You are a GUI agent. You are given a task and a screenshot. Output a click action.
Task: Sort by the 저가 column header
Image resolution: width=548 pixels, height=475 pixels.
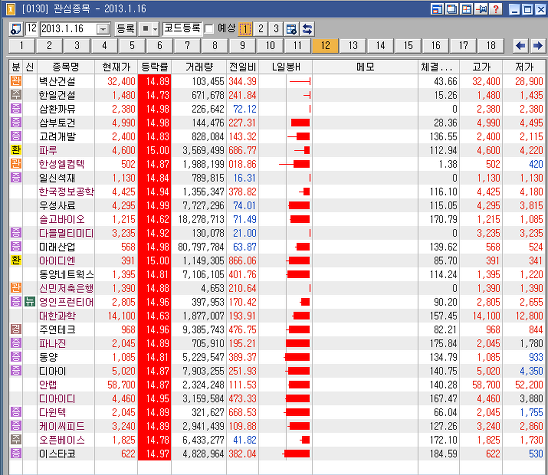524,67
